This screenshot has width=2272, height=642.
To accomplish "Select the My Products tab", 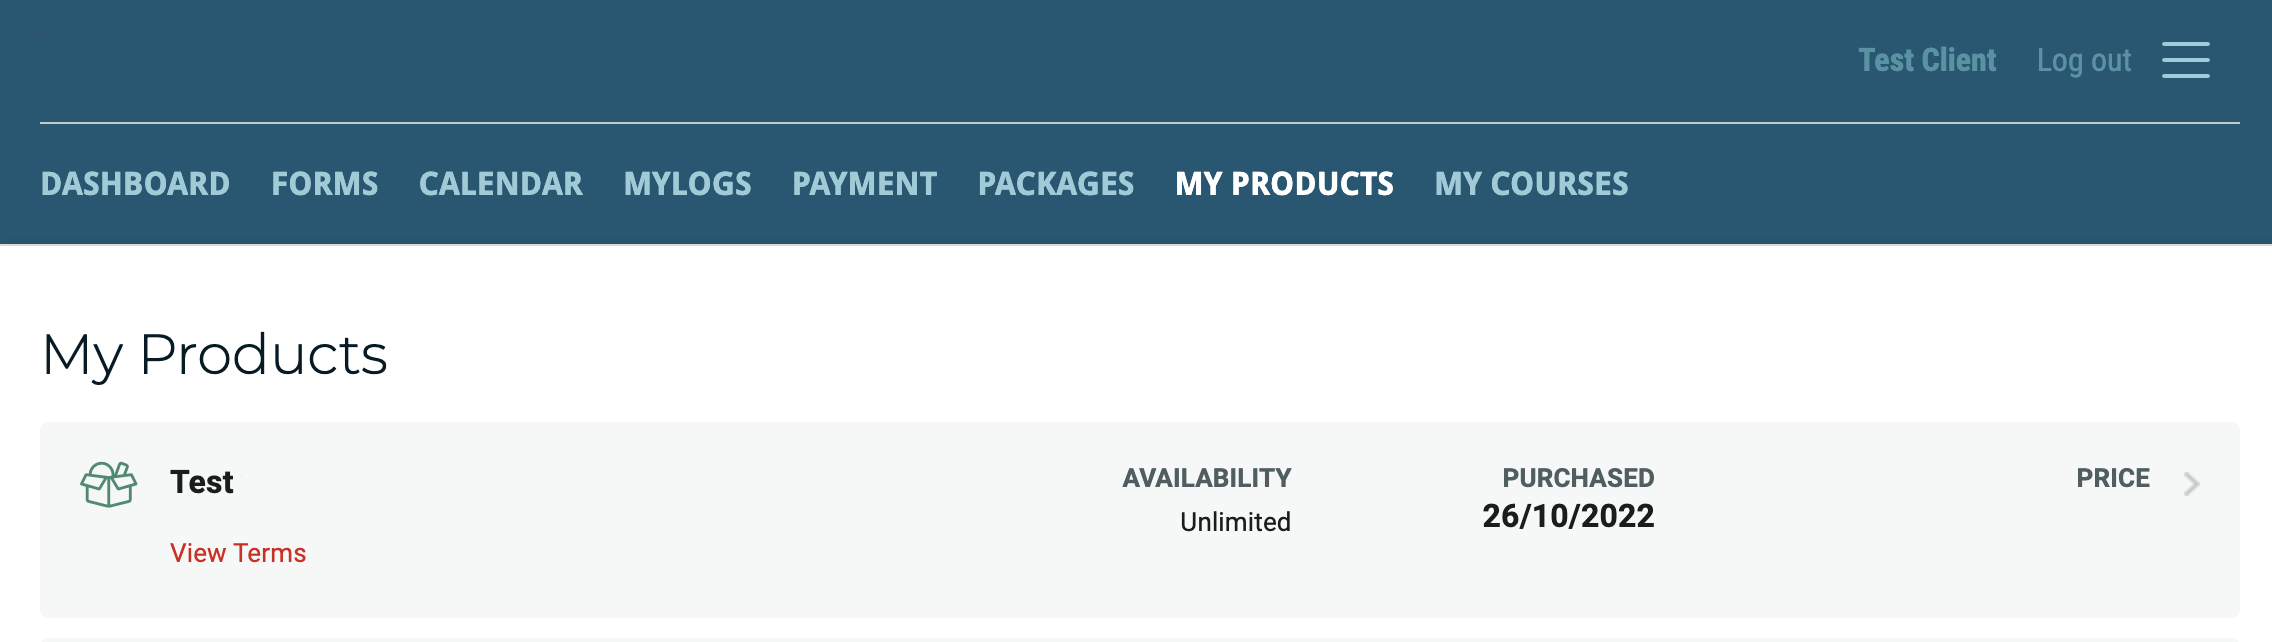I will coord(1285,184).
